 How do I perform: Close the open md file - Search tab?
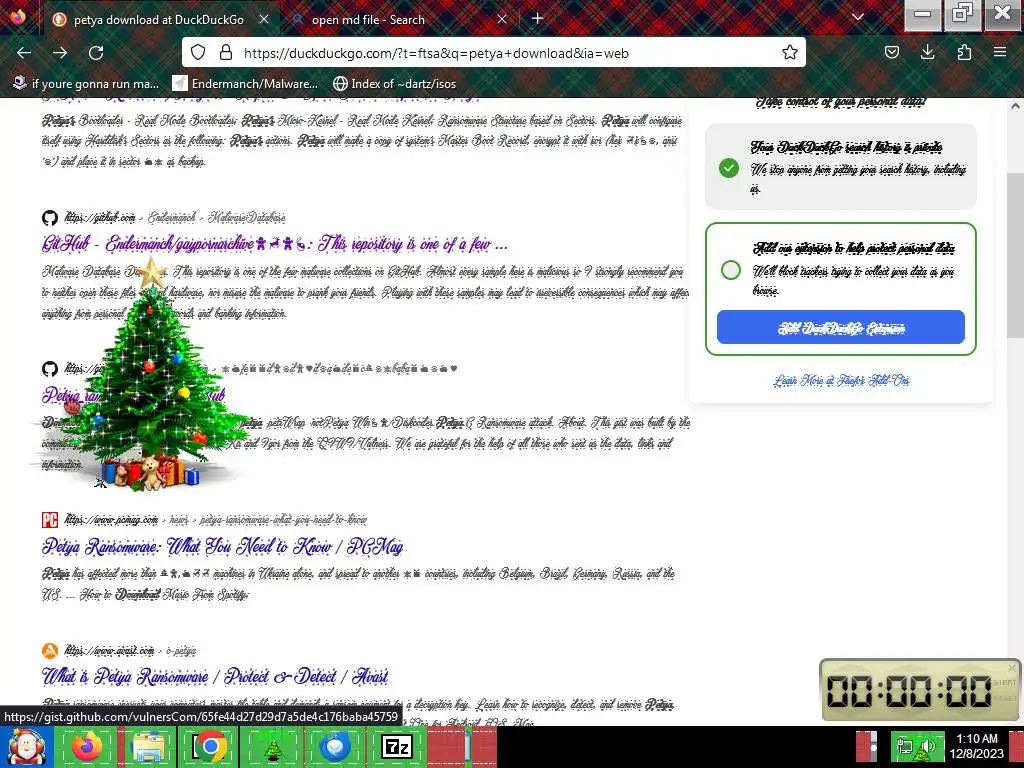click(502, 20)
